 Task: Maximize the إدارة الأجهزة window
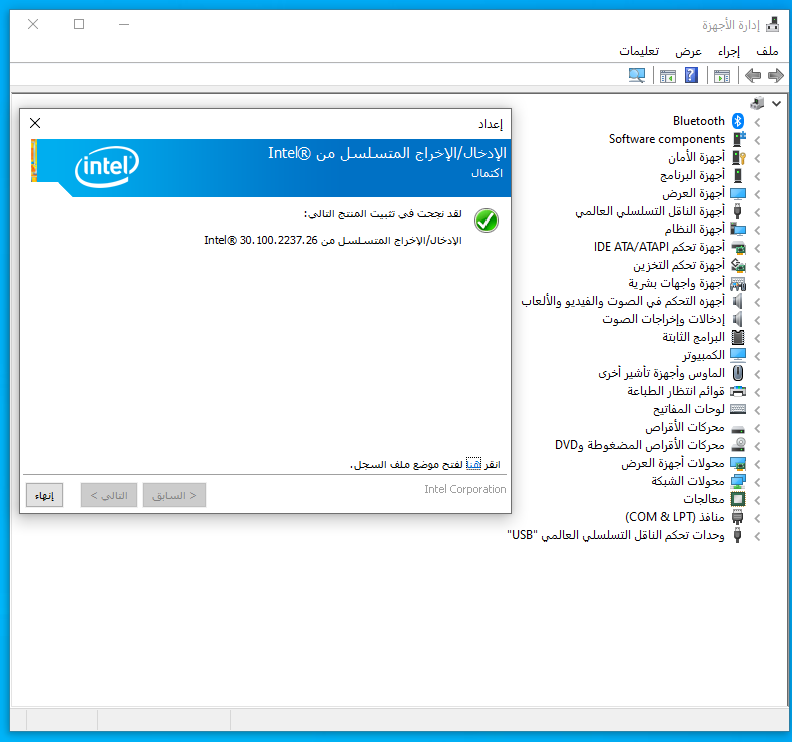pyautogui.click(x=79, y=24)
